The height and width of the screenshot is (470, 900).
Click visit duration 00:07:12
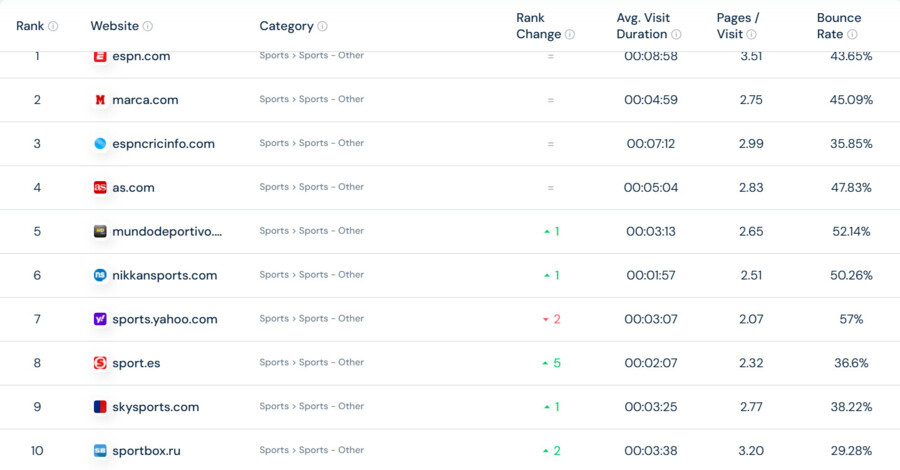click(x=651, y=143)
